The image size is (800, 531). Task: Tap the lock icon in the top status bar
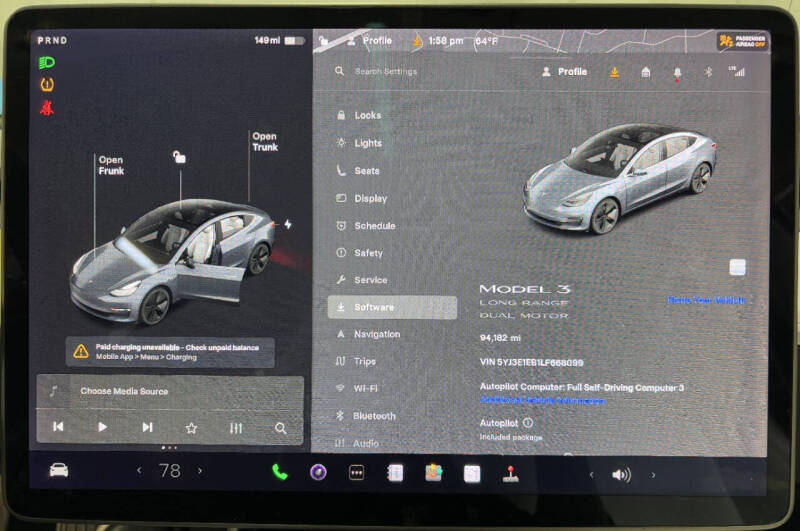323,40
